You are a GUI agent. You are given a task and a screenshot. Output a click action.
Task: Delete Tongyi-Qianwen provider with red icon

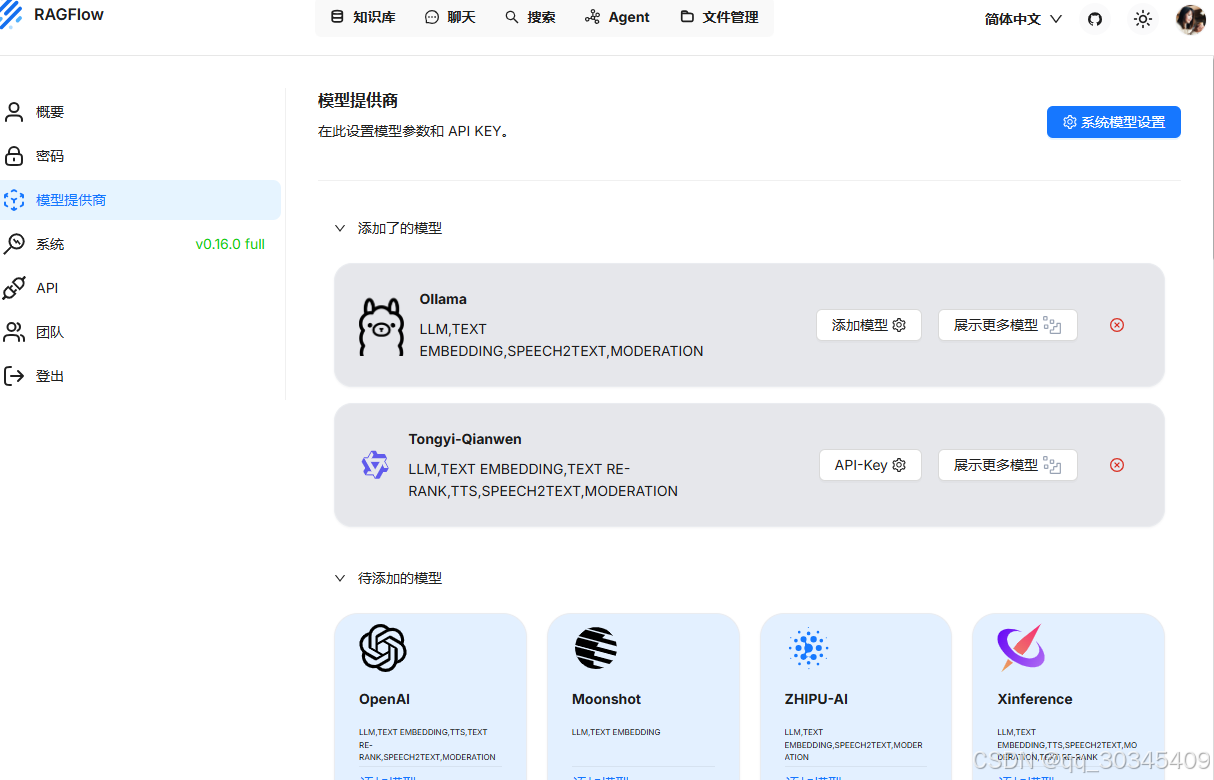pos(1117,465)
